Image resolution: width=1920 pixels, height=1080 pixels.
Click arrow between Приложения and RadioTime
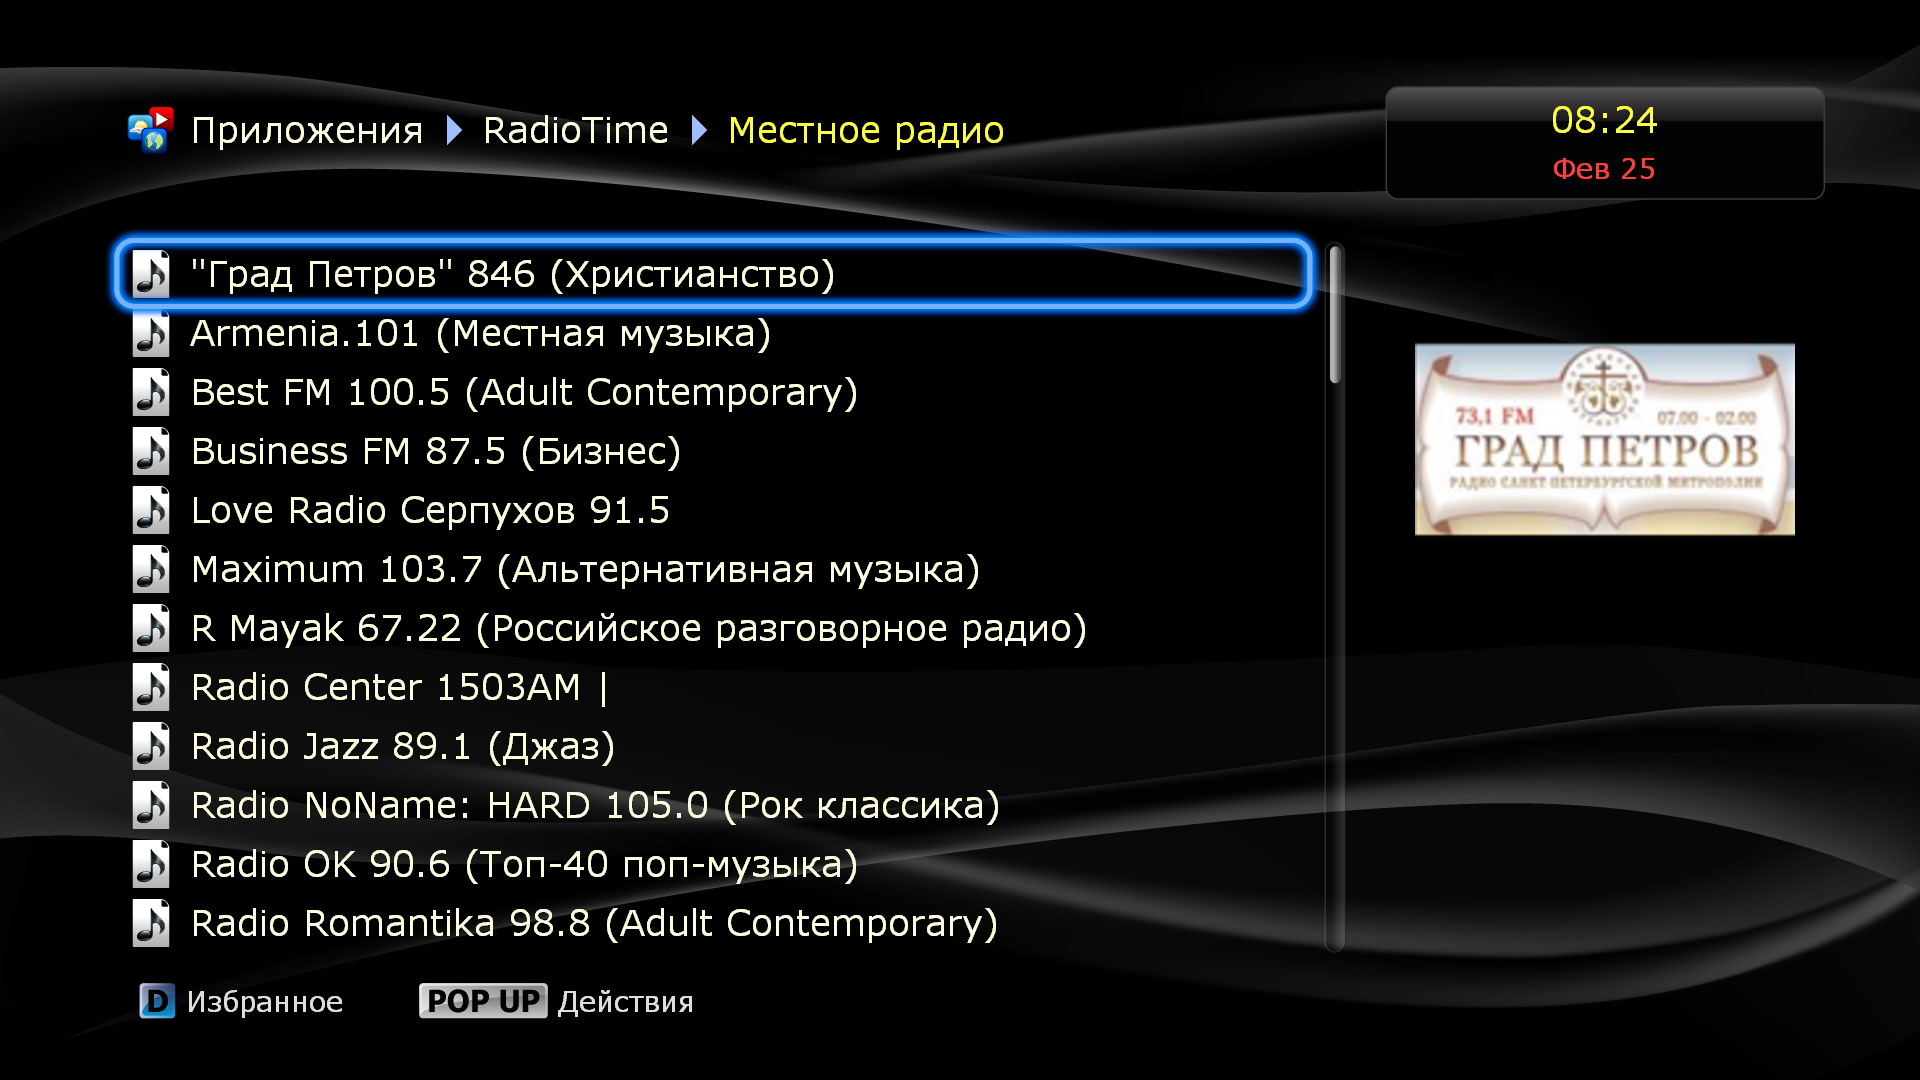pos(454,130)
